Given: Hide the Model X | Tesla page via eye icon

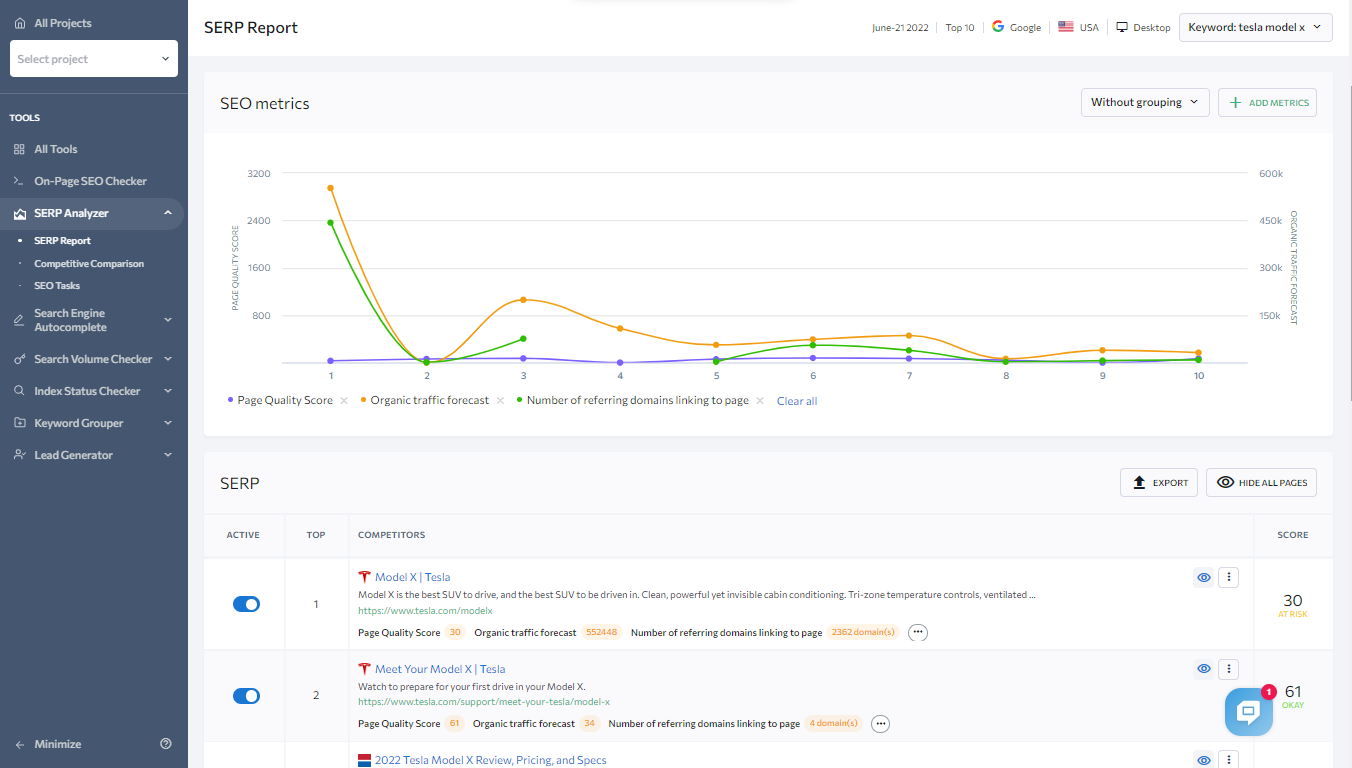Looking at the screenshot, I should [x=1204, y=577].
